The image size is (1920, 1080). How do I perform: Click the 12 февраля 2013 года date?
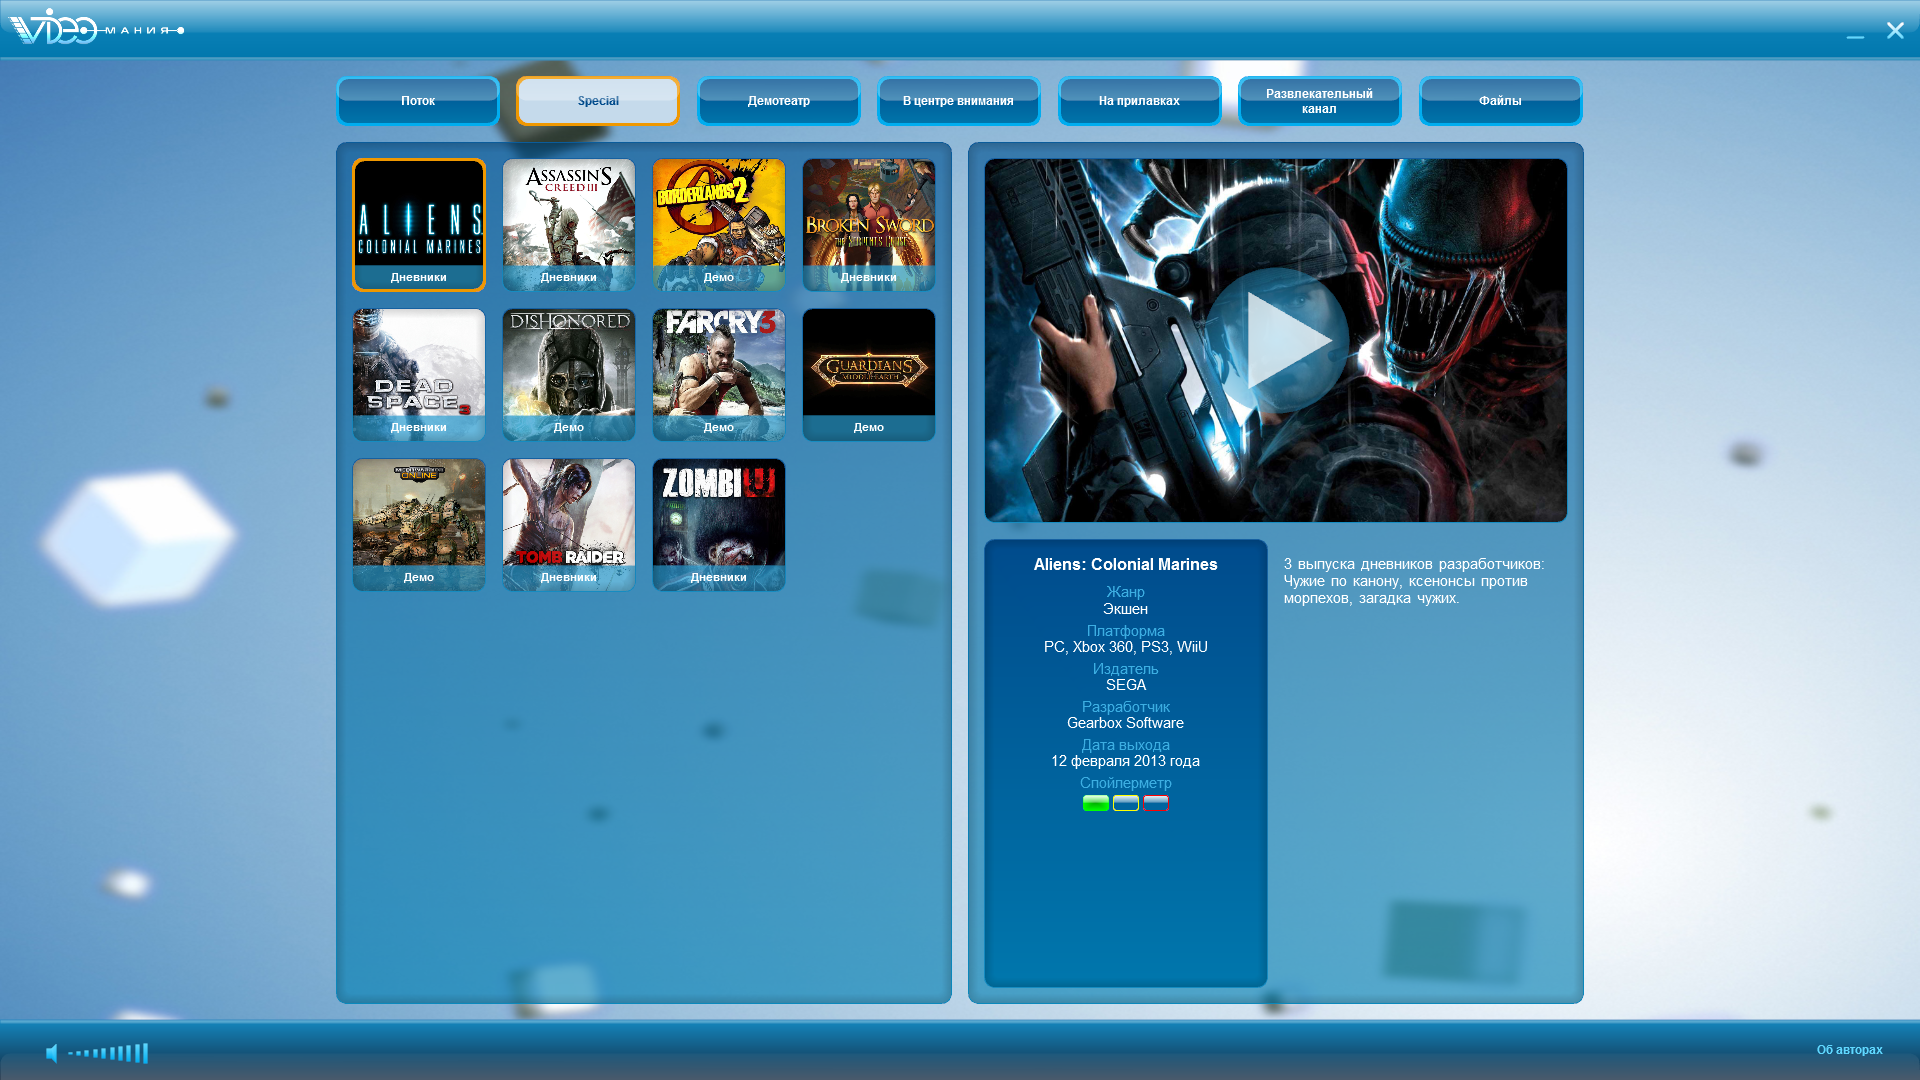point(1125,761)
